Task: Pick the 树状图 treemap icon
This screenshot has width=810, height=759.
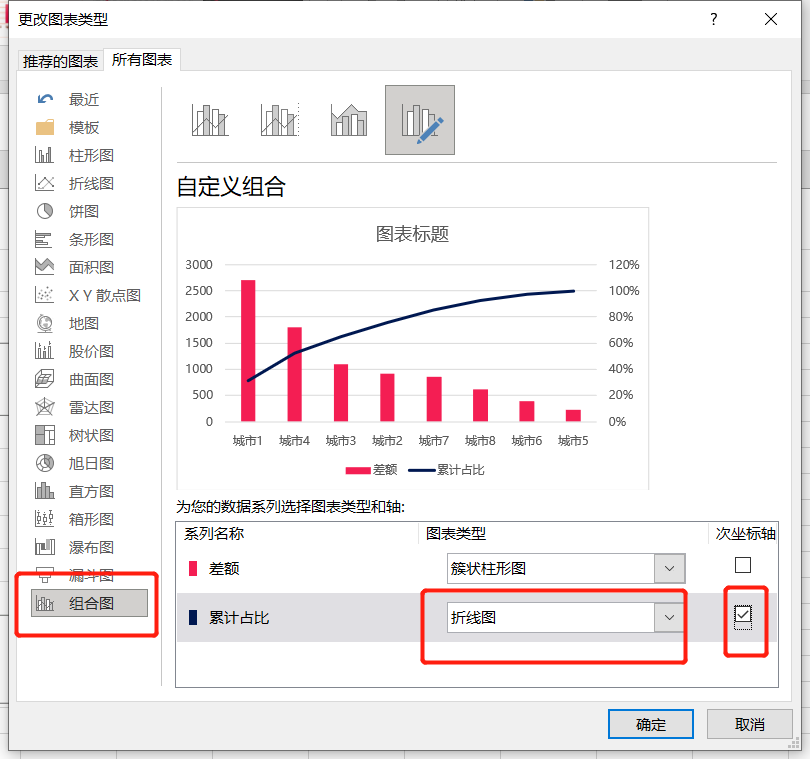Action: pos(44,435)
